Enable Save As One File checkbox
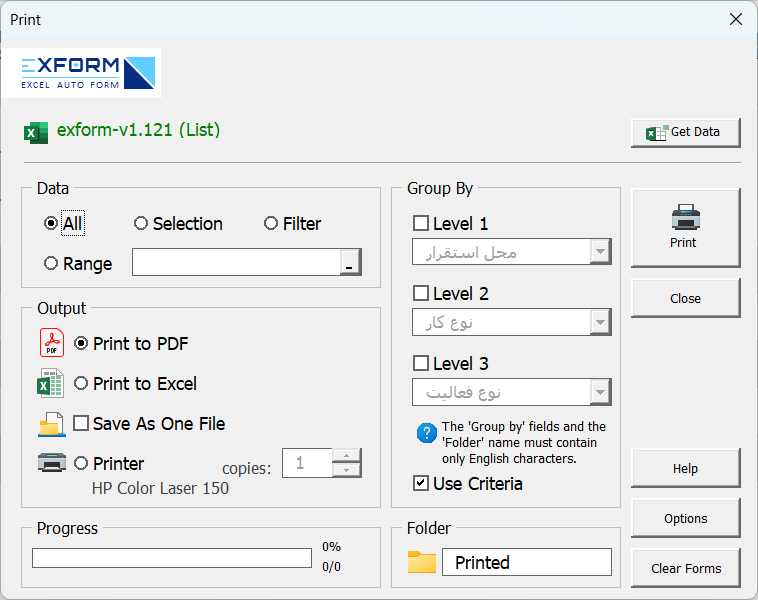The image size is (758, 600). coord(81,423)
